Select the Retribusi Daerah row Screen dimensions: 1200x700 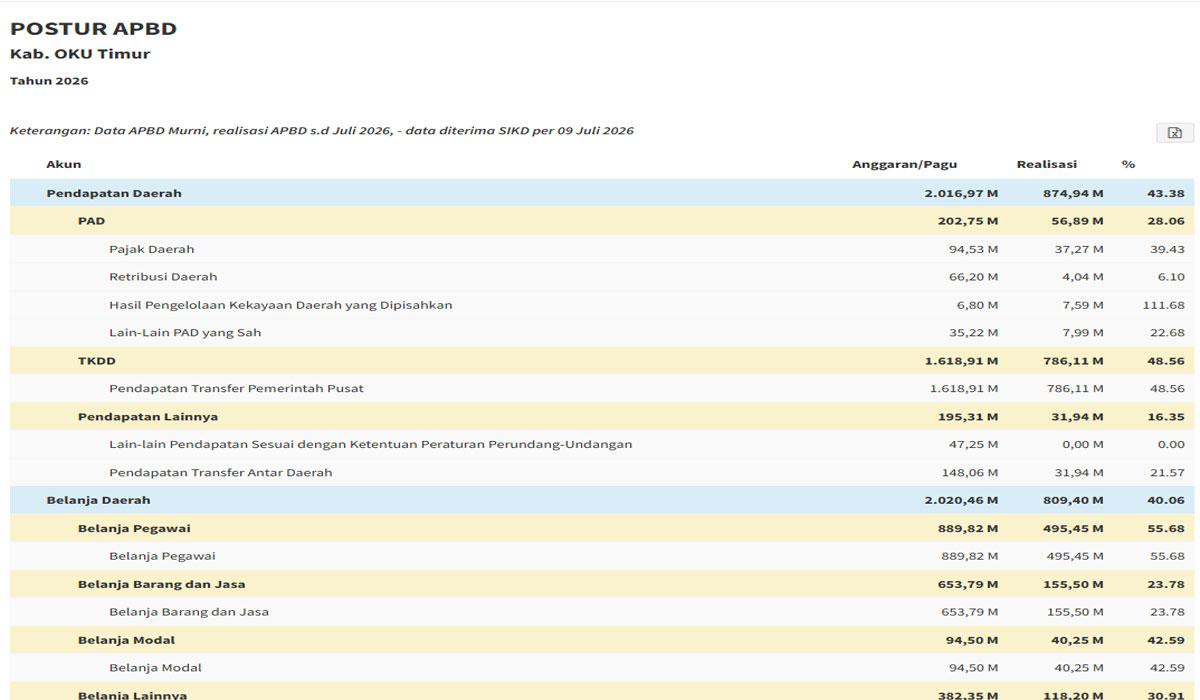602,277
